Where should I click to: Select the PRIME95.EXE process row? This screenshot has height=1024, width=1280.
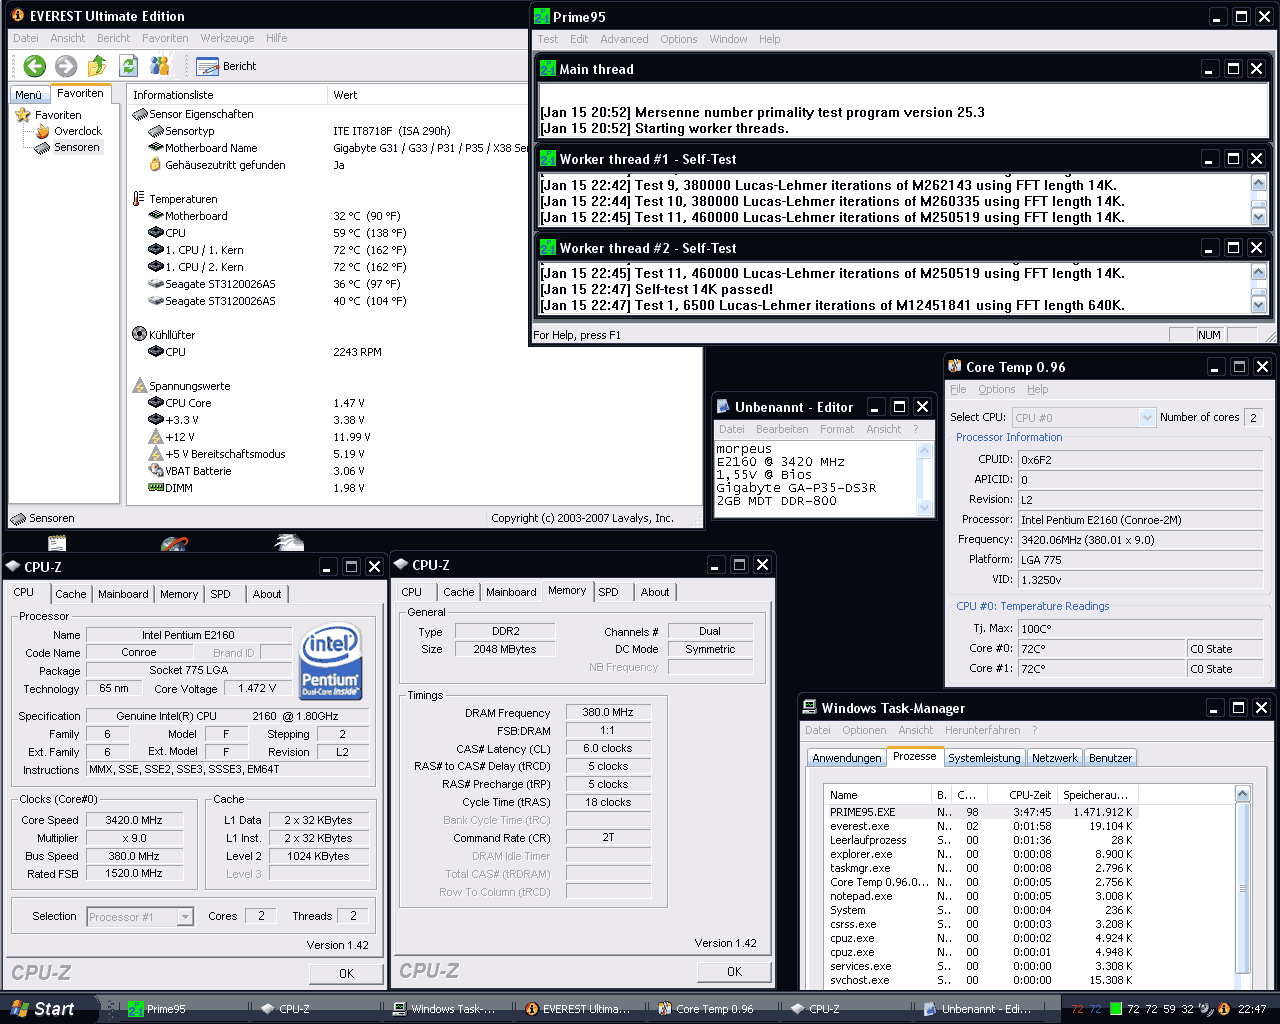pos(981,812)
